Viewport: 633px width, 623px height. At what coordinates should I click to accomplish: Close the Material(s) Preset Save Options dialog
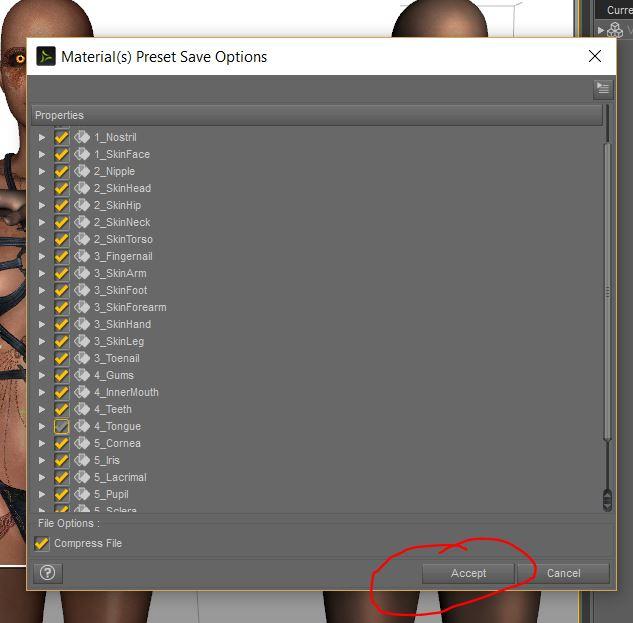[x=595, y=56]
